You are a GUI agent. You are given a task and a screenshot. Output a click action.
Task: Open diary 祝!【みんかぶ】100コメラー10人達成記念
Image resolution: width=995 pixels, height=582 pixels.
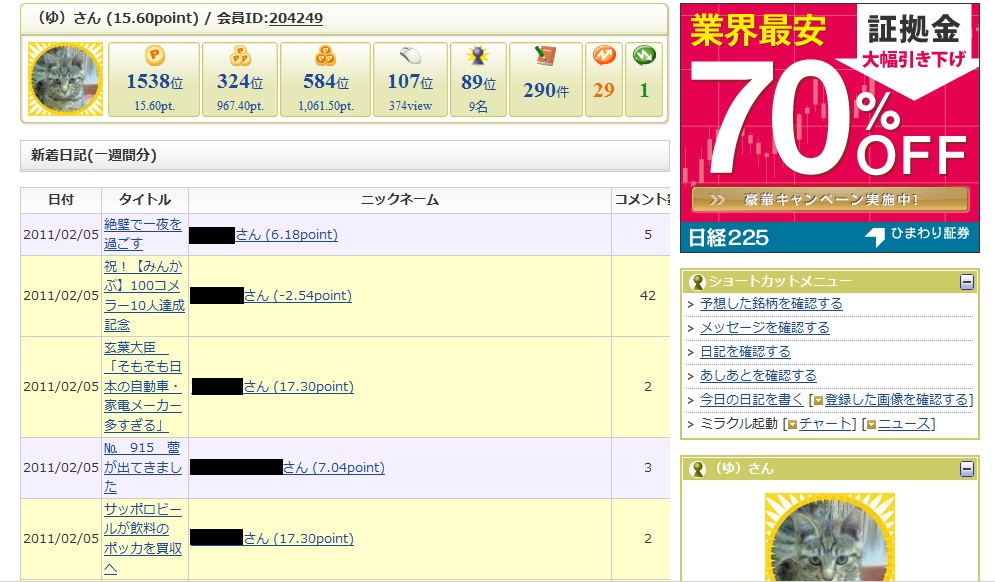pos(145,296)
